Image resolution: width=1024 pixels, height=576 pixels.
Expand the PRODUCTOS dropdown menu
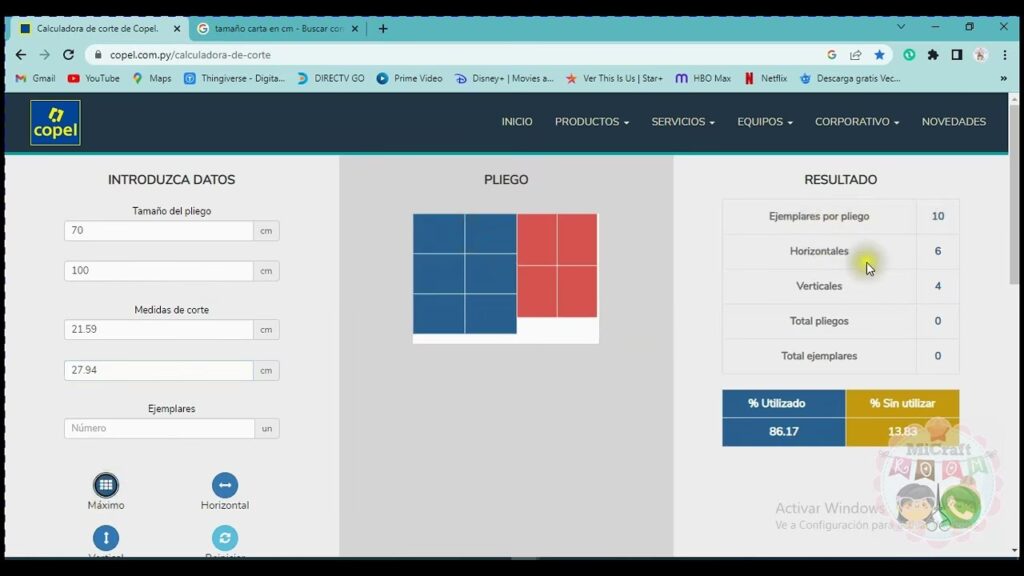point(592,122)
